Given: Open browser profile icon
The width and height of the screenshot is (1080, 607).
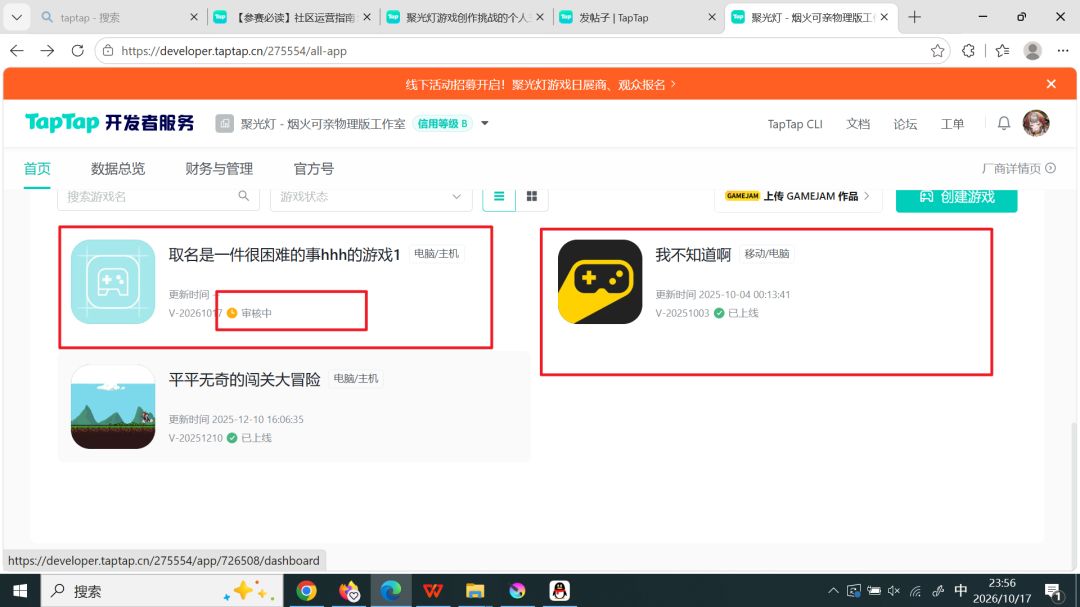Looking at the screenshot, I should pyautogui.click(x=1032, y=51).
